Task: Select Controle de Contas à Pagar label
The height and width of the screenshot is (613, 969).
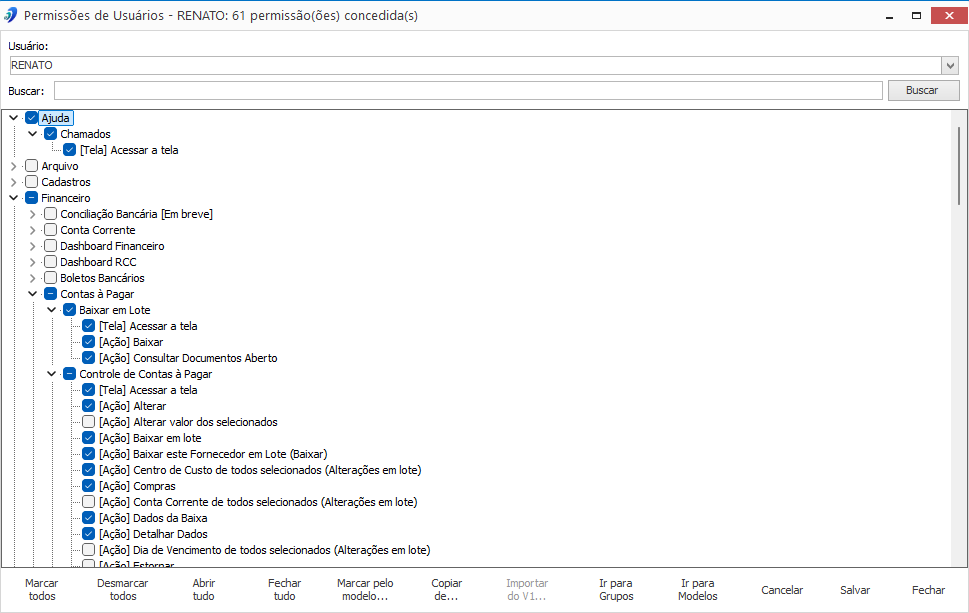Action: point(146,374)
